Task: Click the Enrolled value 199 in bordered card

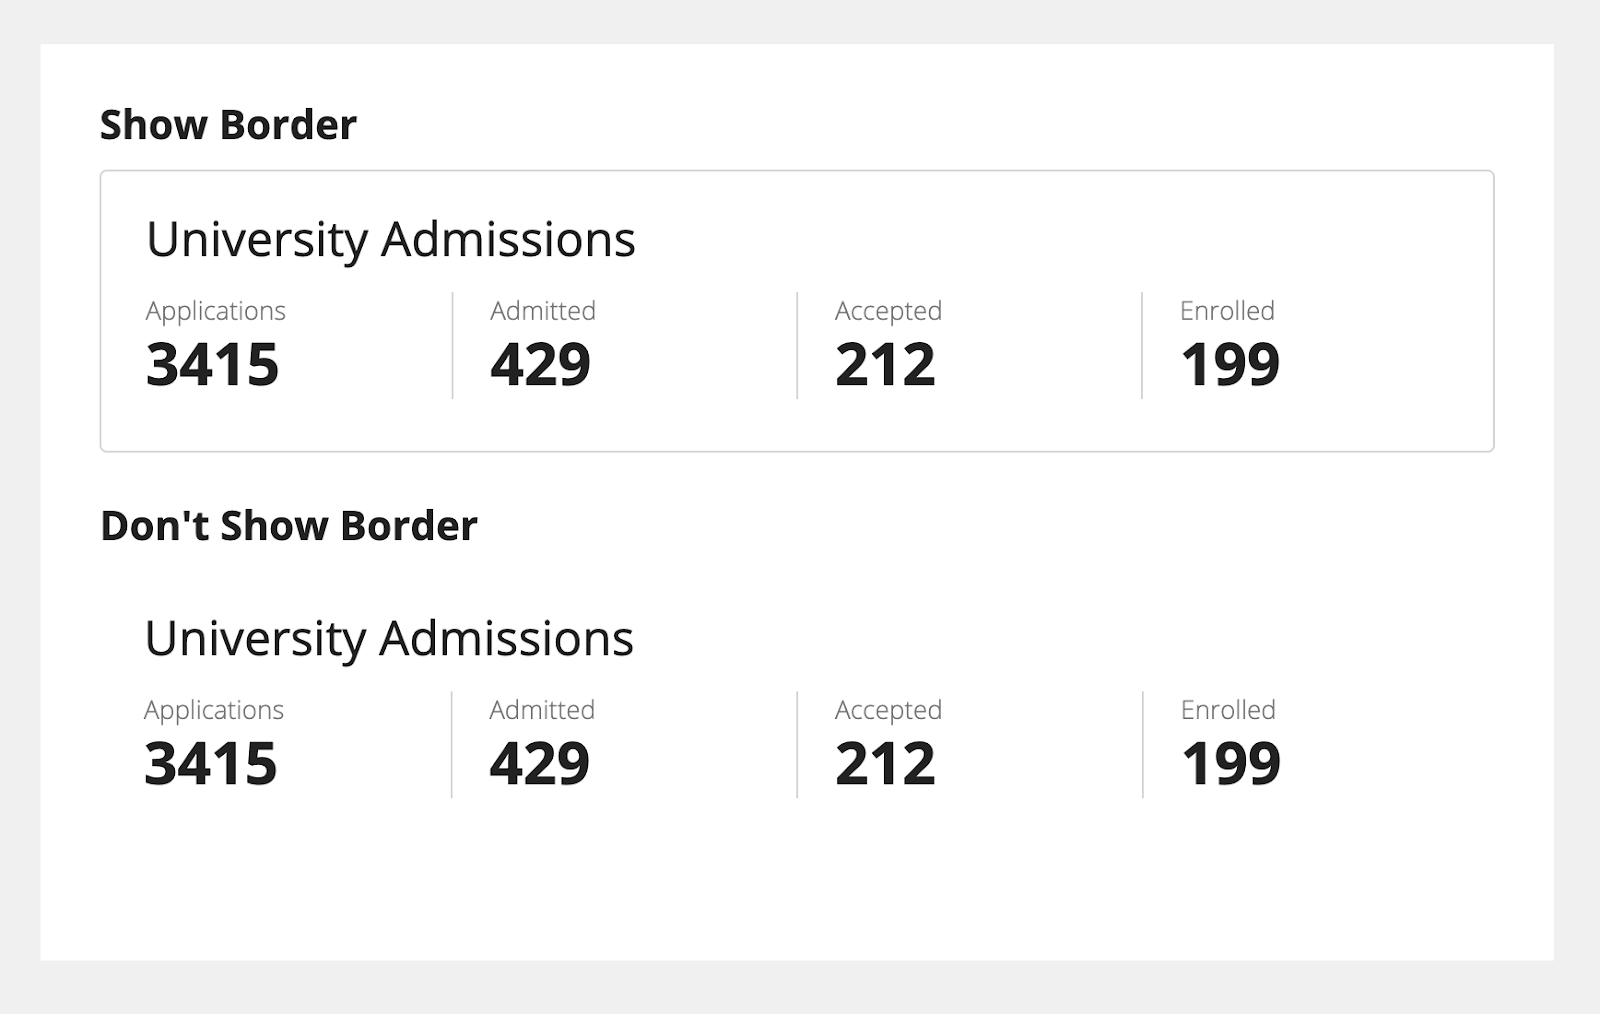Action: pos(1231,364)
